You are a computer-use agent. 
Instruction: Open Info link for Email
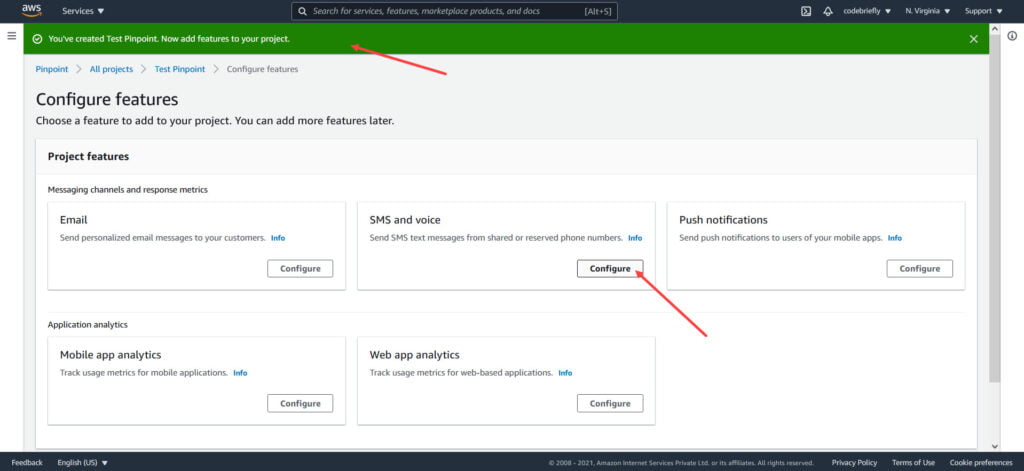pos(278,238)
